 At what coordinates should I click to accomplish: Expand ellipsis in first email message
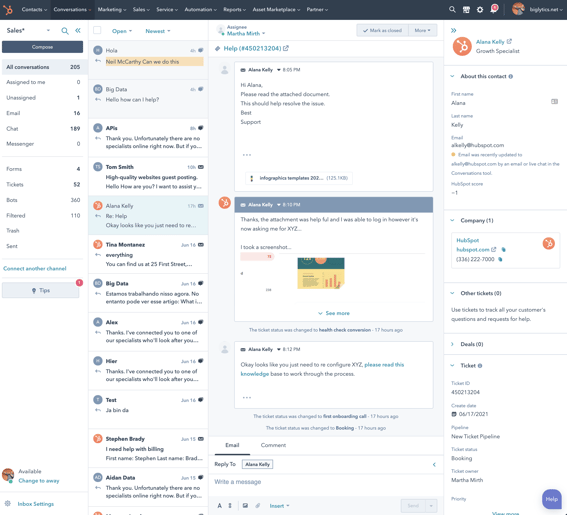click(247, 155)
